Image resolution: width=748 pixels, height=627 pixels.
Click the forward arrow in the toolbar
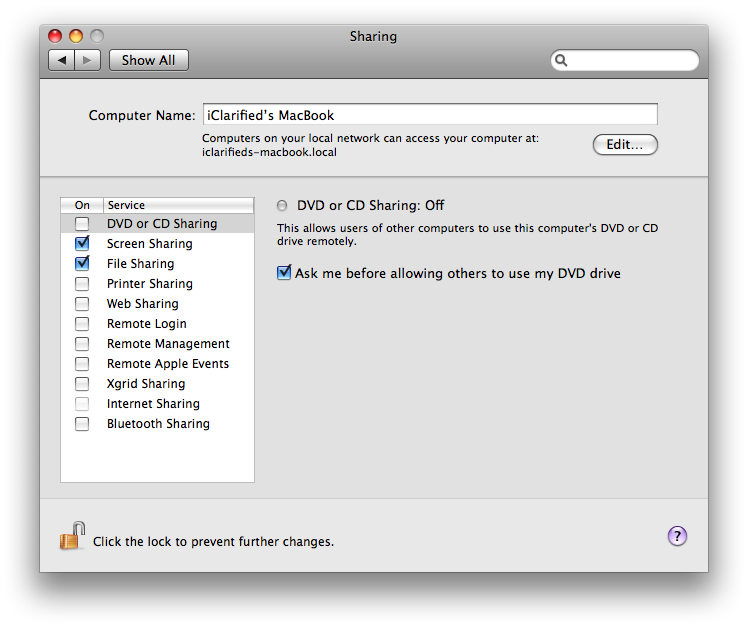(x=87, y=60)
